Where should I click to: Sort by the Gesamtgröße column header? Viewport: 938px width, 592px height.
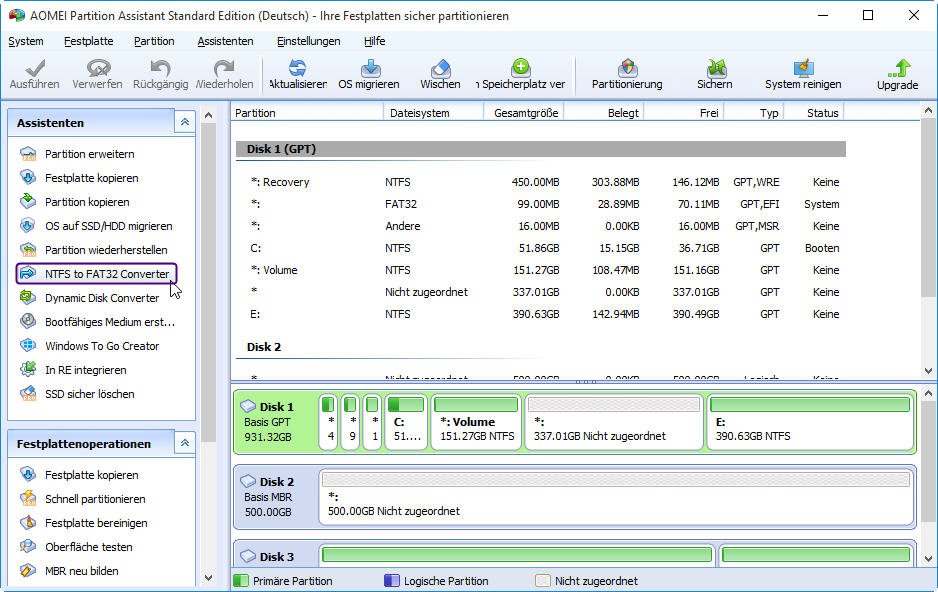(x=523, y=113)
